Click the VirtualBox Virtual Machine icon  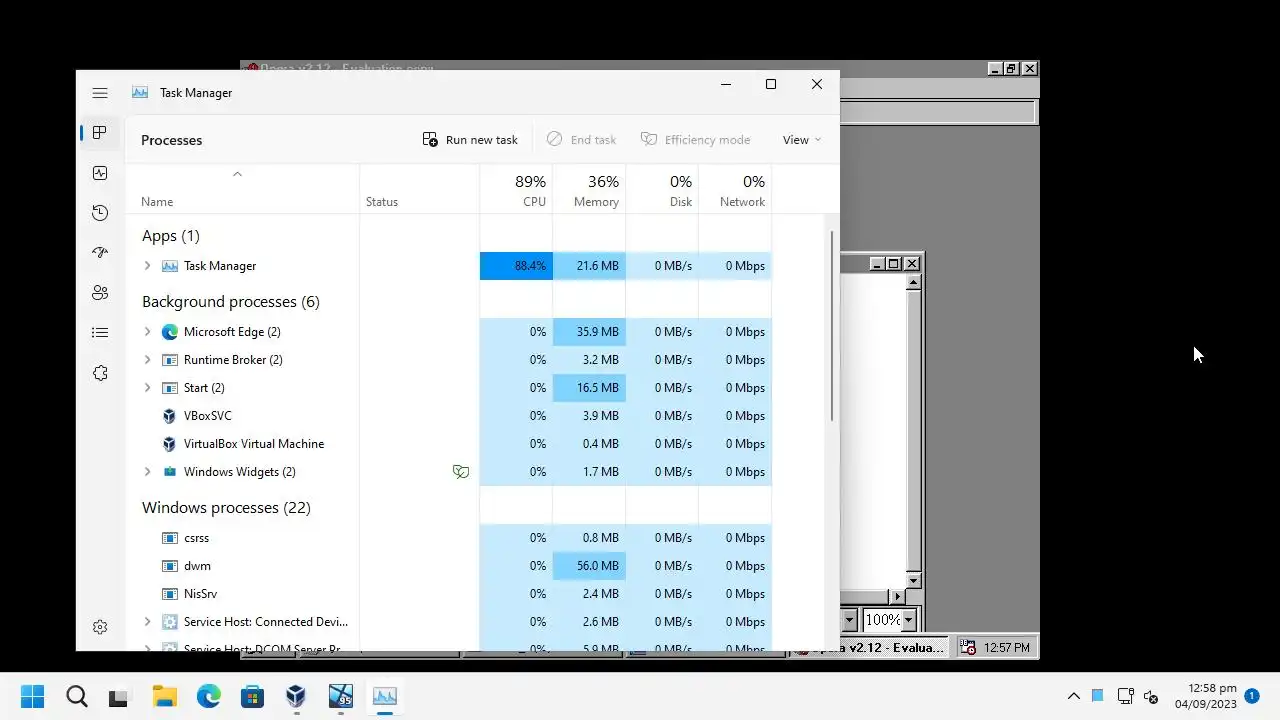pos(170,444)
